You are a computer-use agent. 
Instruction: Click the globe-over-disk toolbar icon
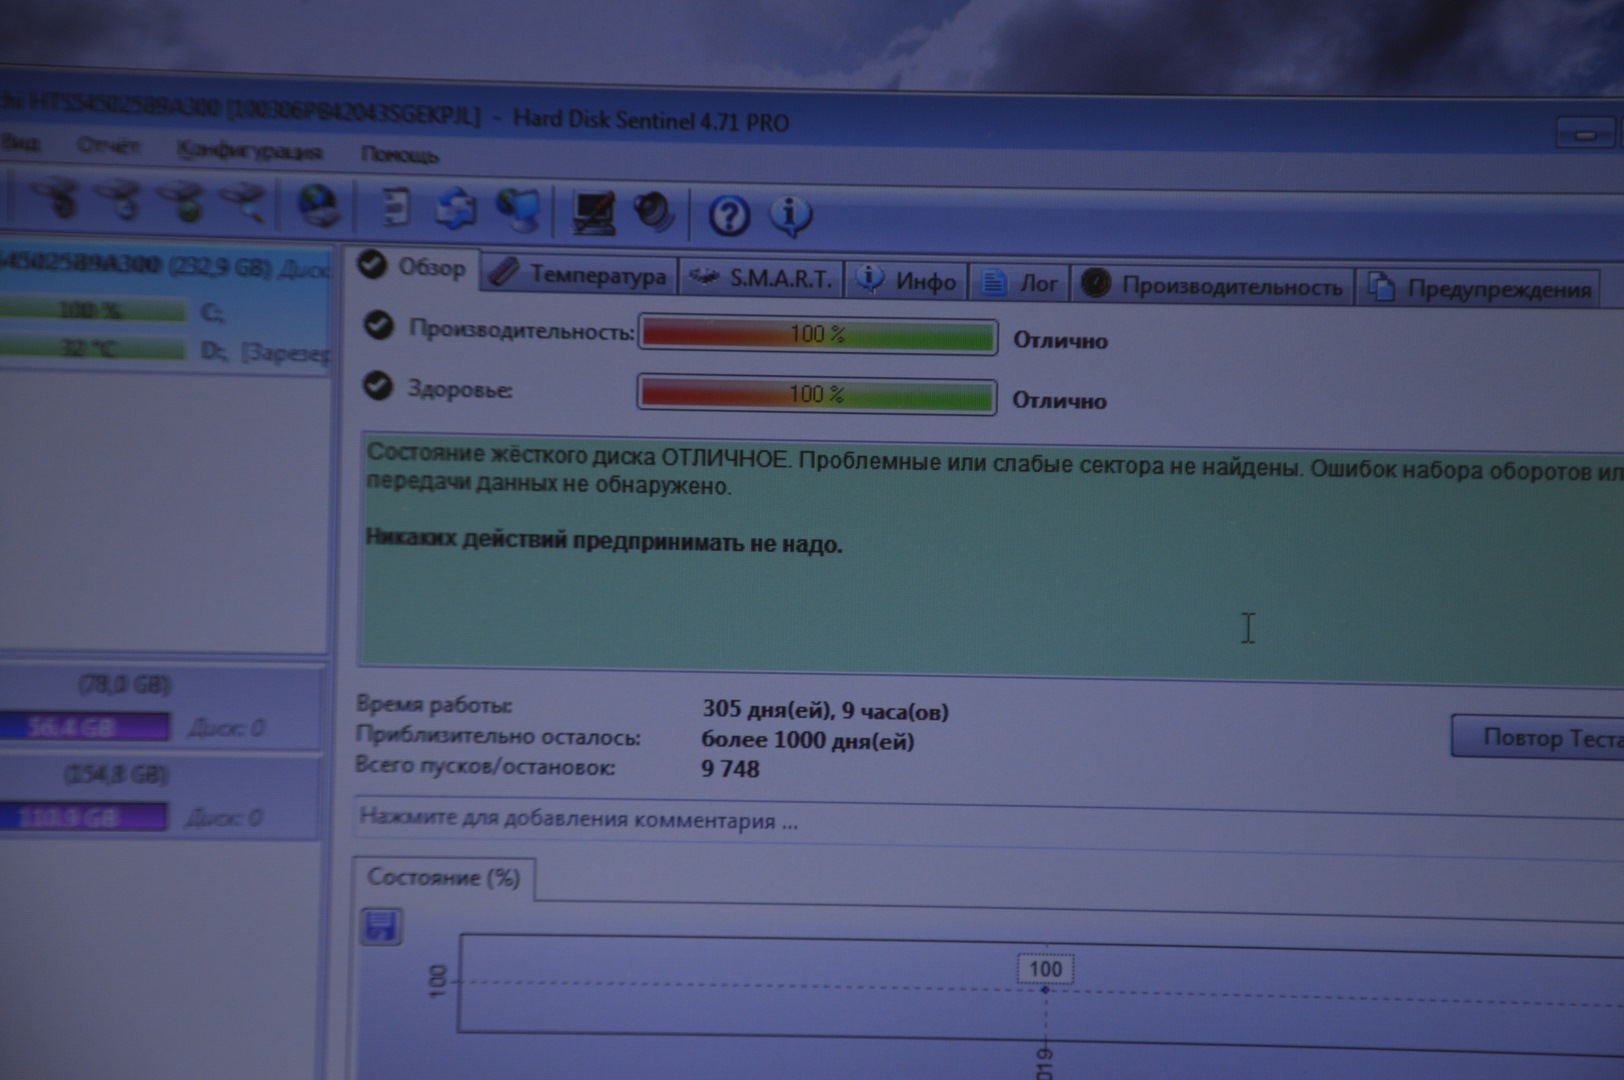pos(318,205)
